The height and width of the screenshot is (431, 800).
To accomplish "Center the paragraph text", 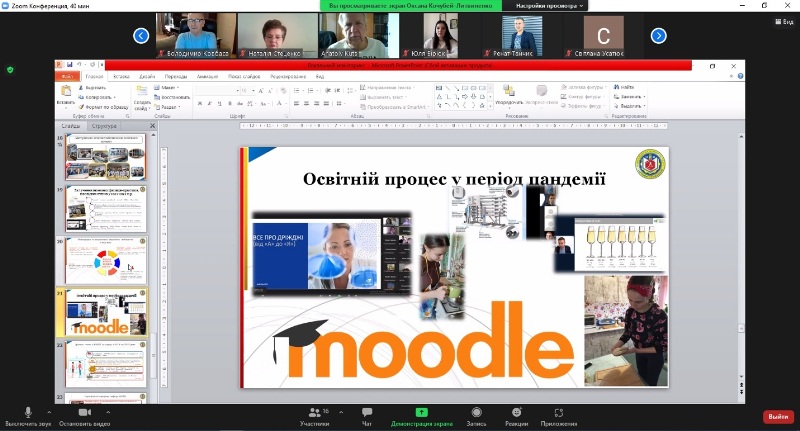I will tap(307, 104).
